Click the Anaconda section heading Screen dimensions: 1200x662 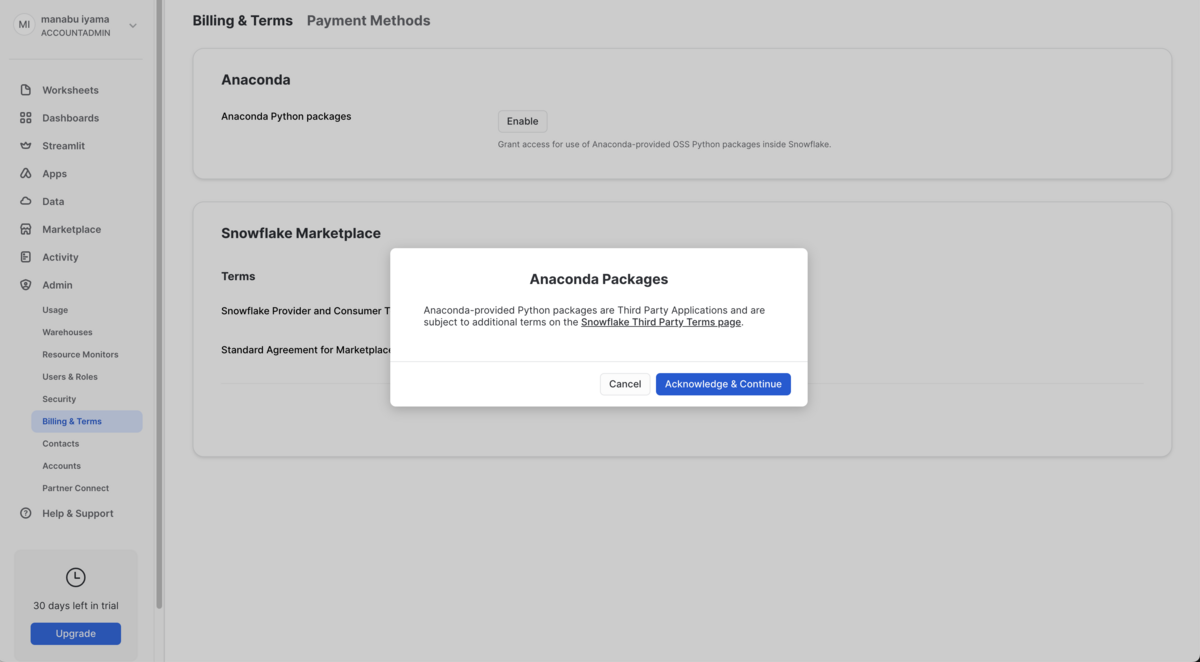click(x=256, y=79)
